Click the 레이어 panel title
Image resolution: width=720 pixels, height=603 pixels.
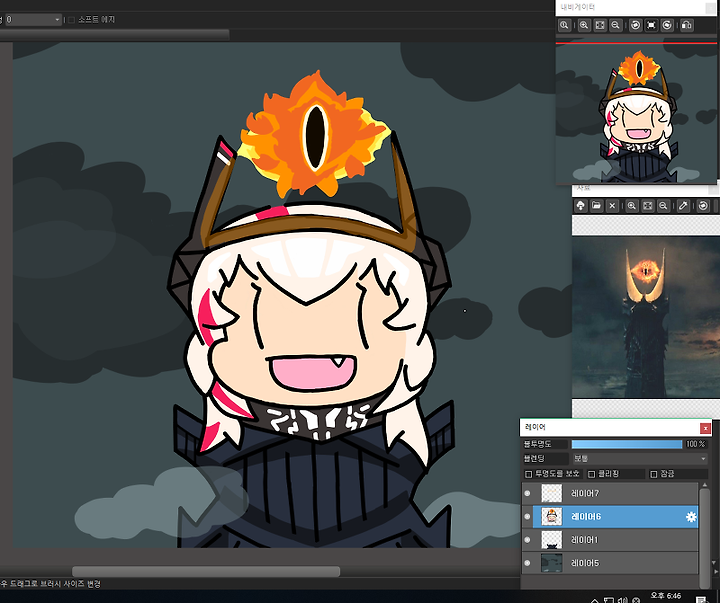point(535,427)
